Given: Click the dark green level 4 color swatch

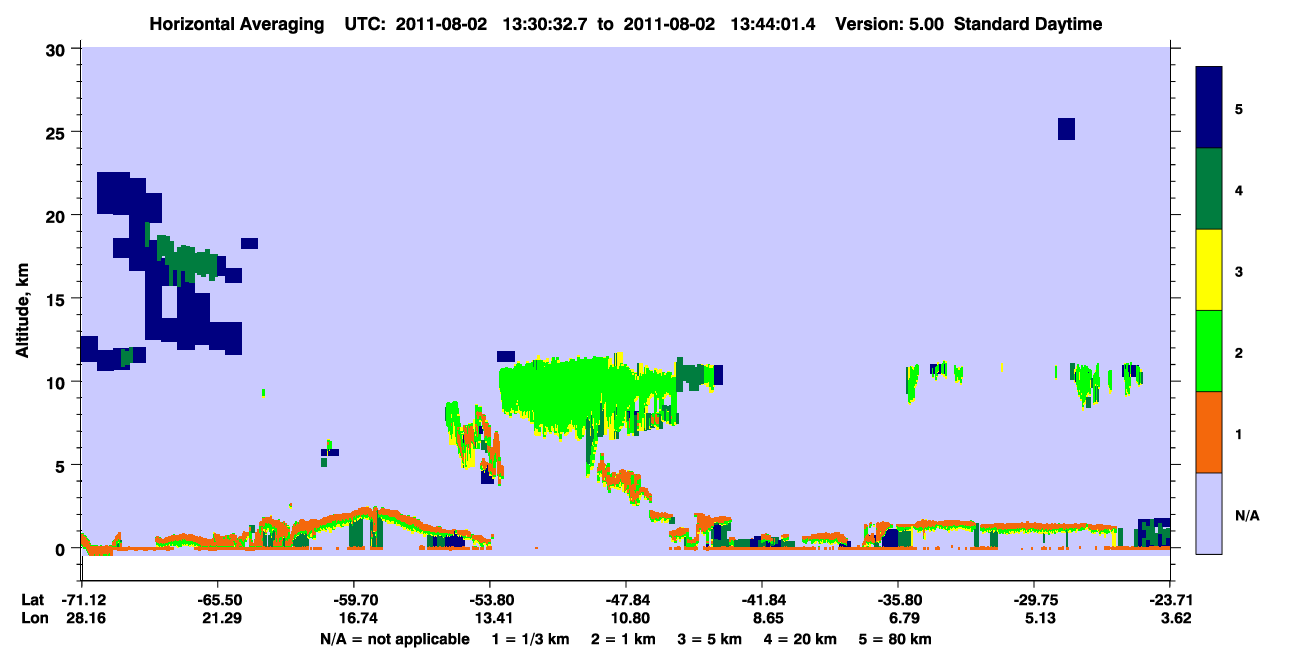Looking at the screenshot, I should pos(1209,189).
